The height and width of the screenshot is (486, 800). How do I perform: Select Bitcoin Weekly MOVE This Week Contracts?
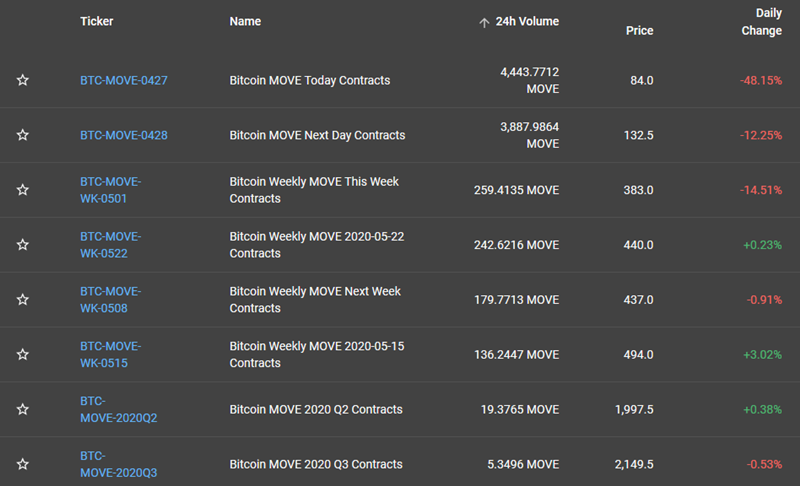click(x=314, y=190)
